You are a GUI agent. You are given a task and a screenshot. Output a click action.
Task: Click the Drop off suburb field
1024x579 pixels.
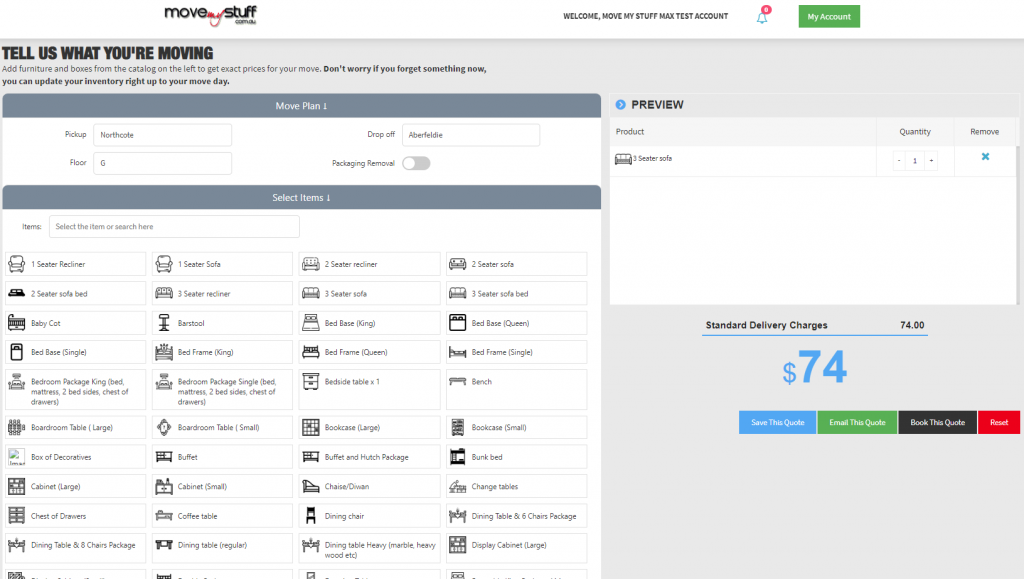[471, 135]
